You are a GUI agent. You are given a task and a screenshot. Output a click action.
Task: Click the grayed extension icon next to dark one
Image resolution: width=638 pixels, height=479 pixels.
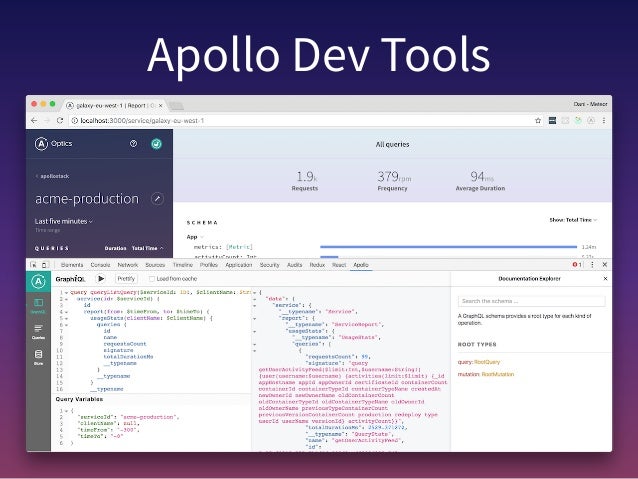tap(565, 120)
